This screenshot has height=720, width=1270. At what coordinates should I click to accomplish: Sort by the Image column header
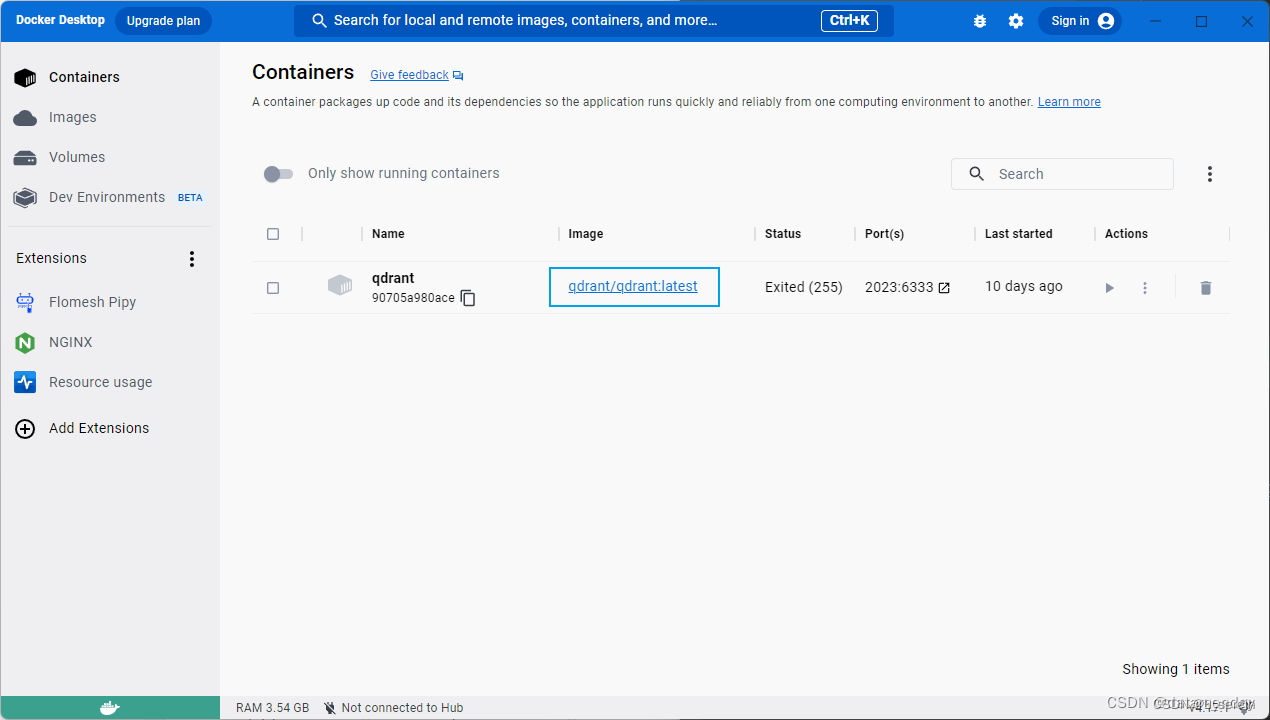coord(586,234)
